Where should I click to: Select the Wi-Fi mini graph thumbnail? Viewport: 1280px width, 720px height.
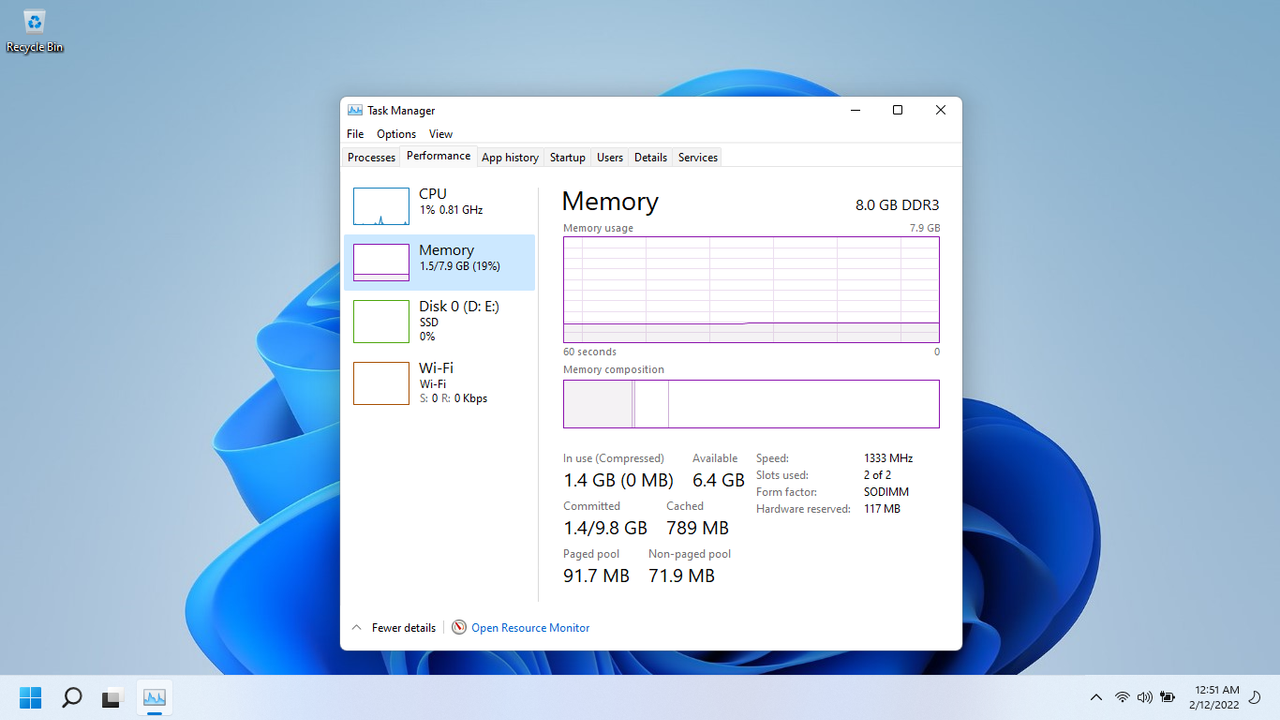381,383
